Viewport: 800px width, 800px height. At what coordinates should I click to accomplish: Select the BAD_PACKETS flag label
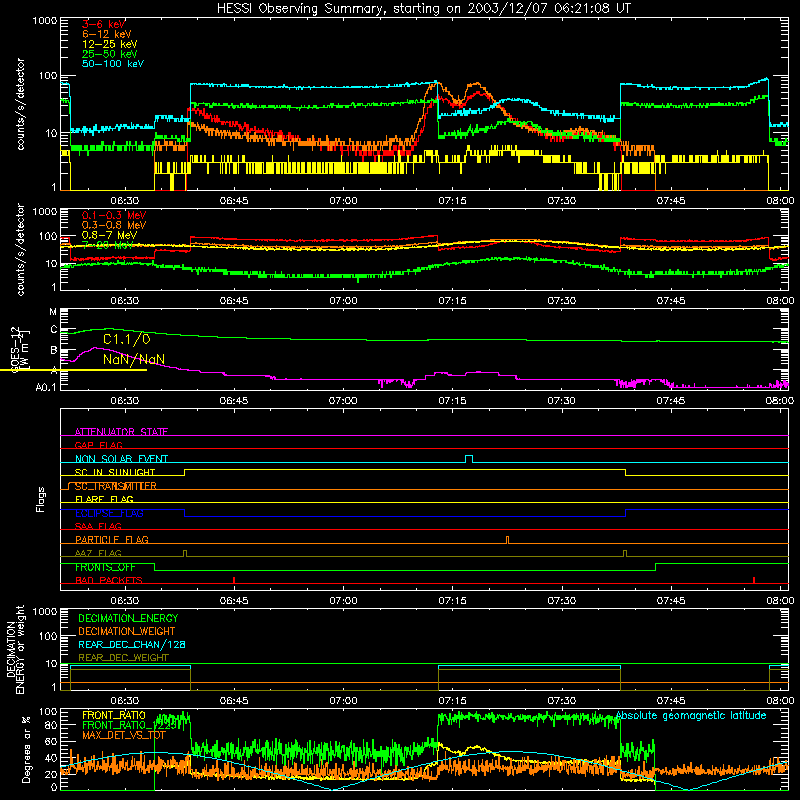coord(109,580)
